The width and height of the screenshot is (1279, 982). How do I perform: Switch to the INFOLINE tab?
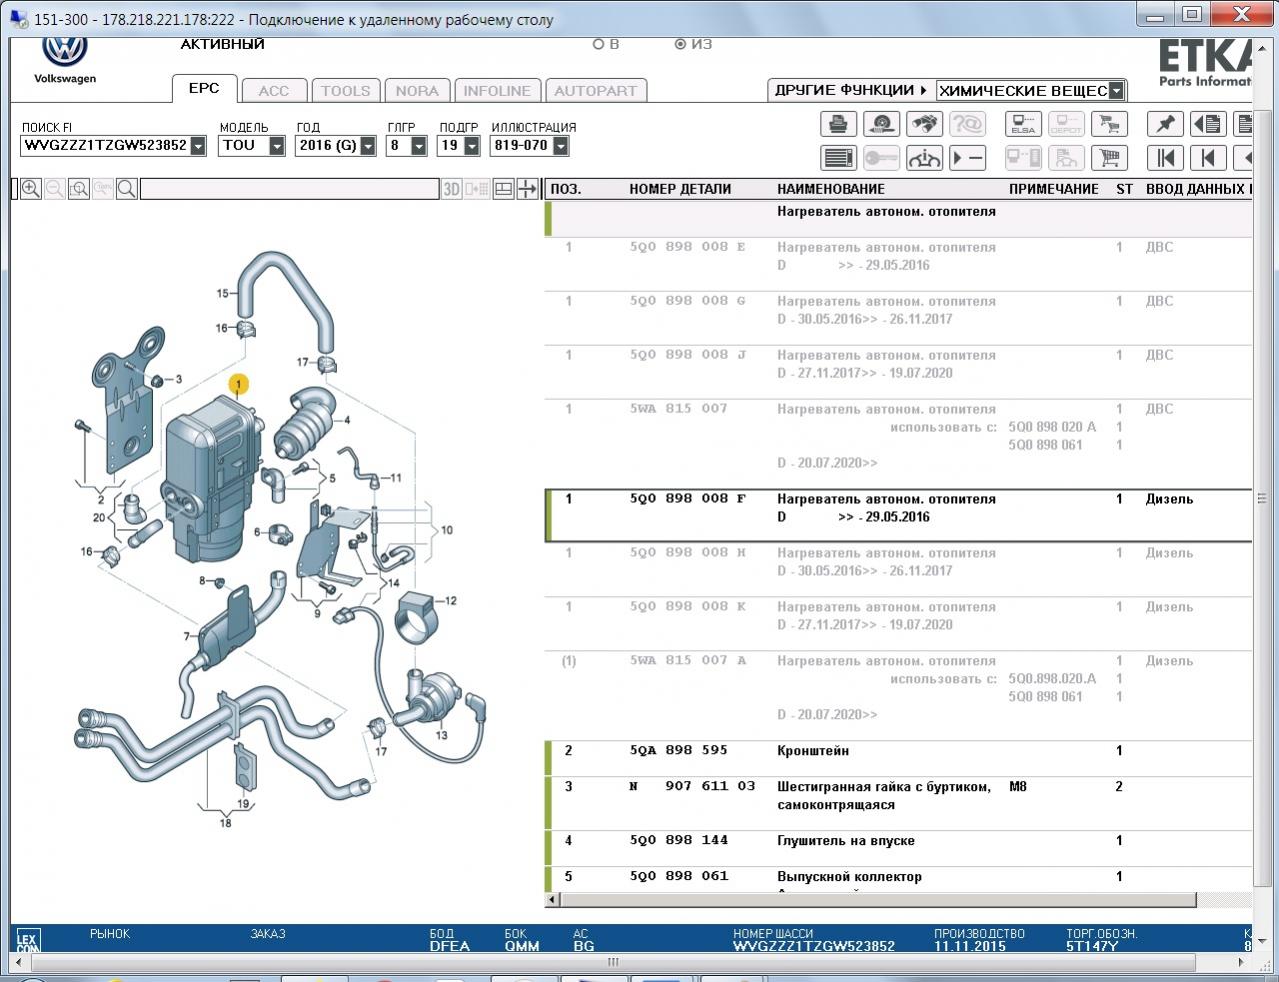pyautogui.click(x=498, y=91)
